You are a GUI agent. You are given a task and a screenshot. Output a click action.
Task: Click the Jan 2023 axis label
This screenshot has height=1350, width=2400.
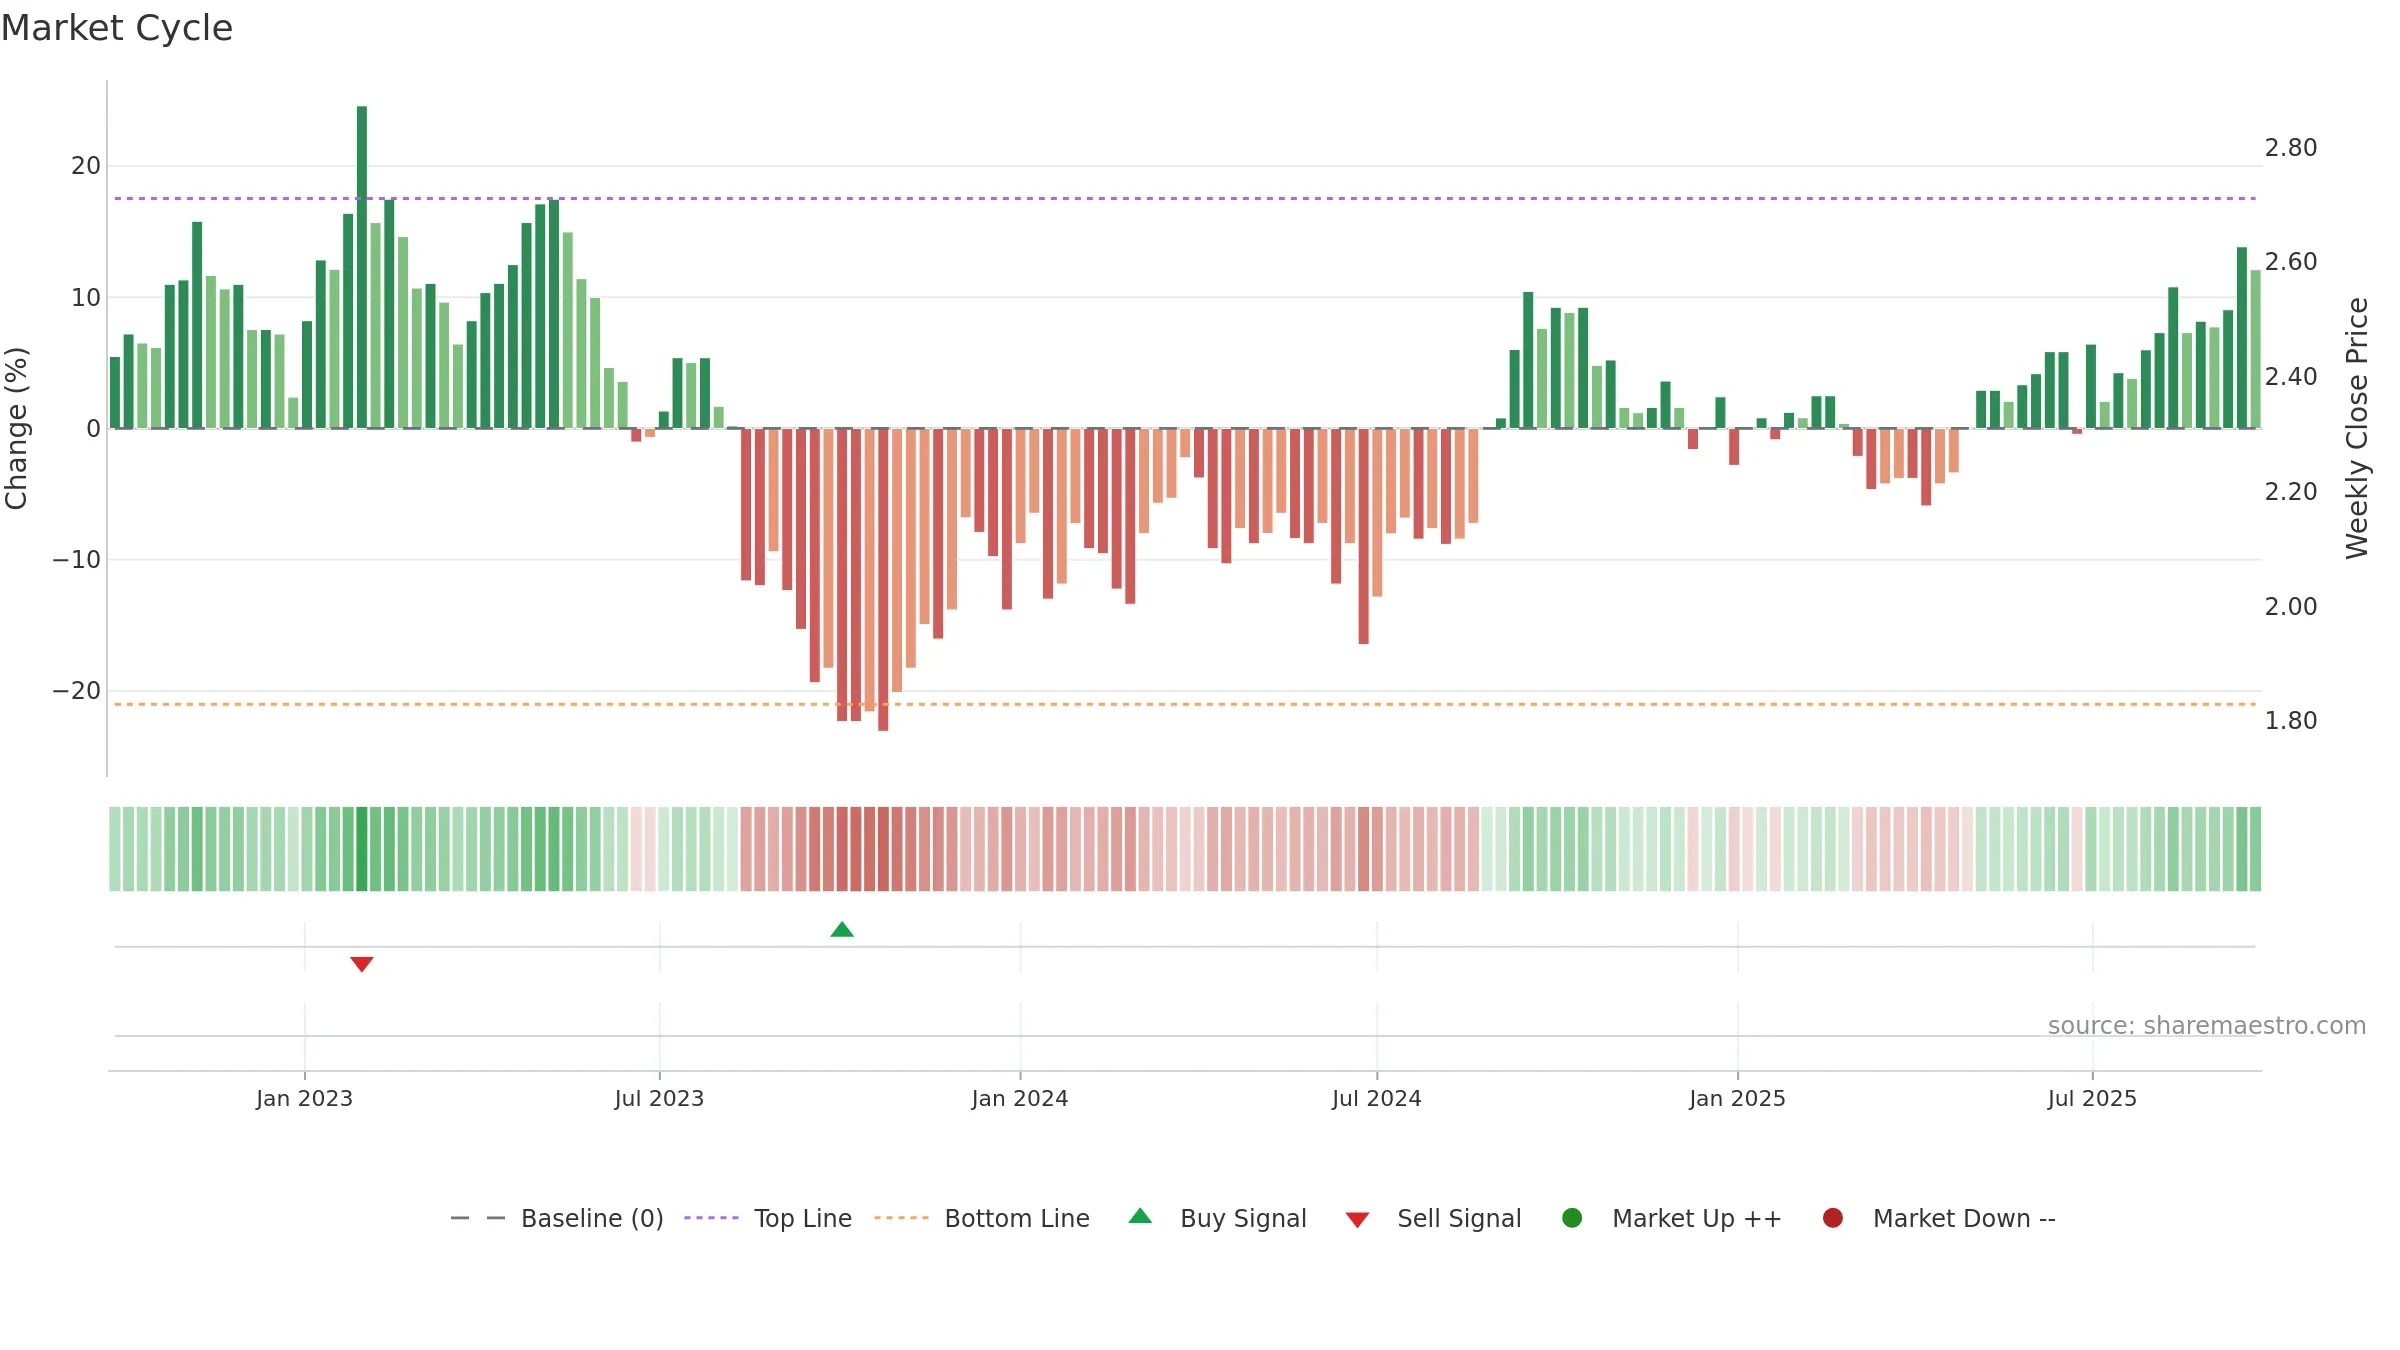point(304,1099)
